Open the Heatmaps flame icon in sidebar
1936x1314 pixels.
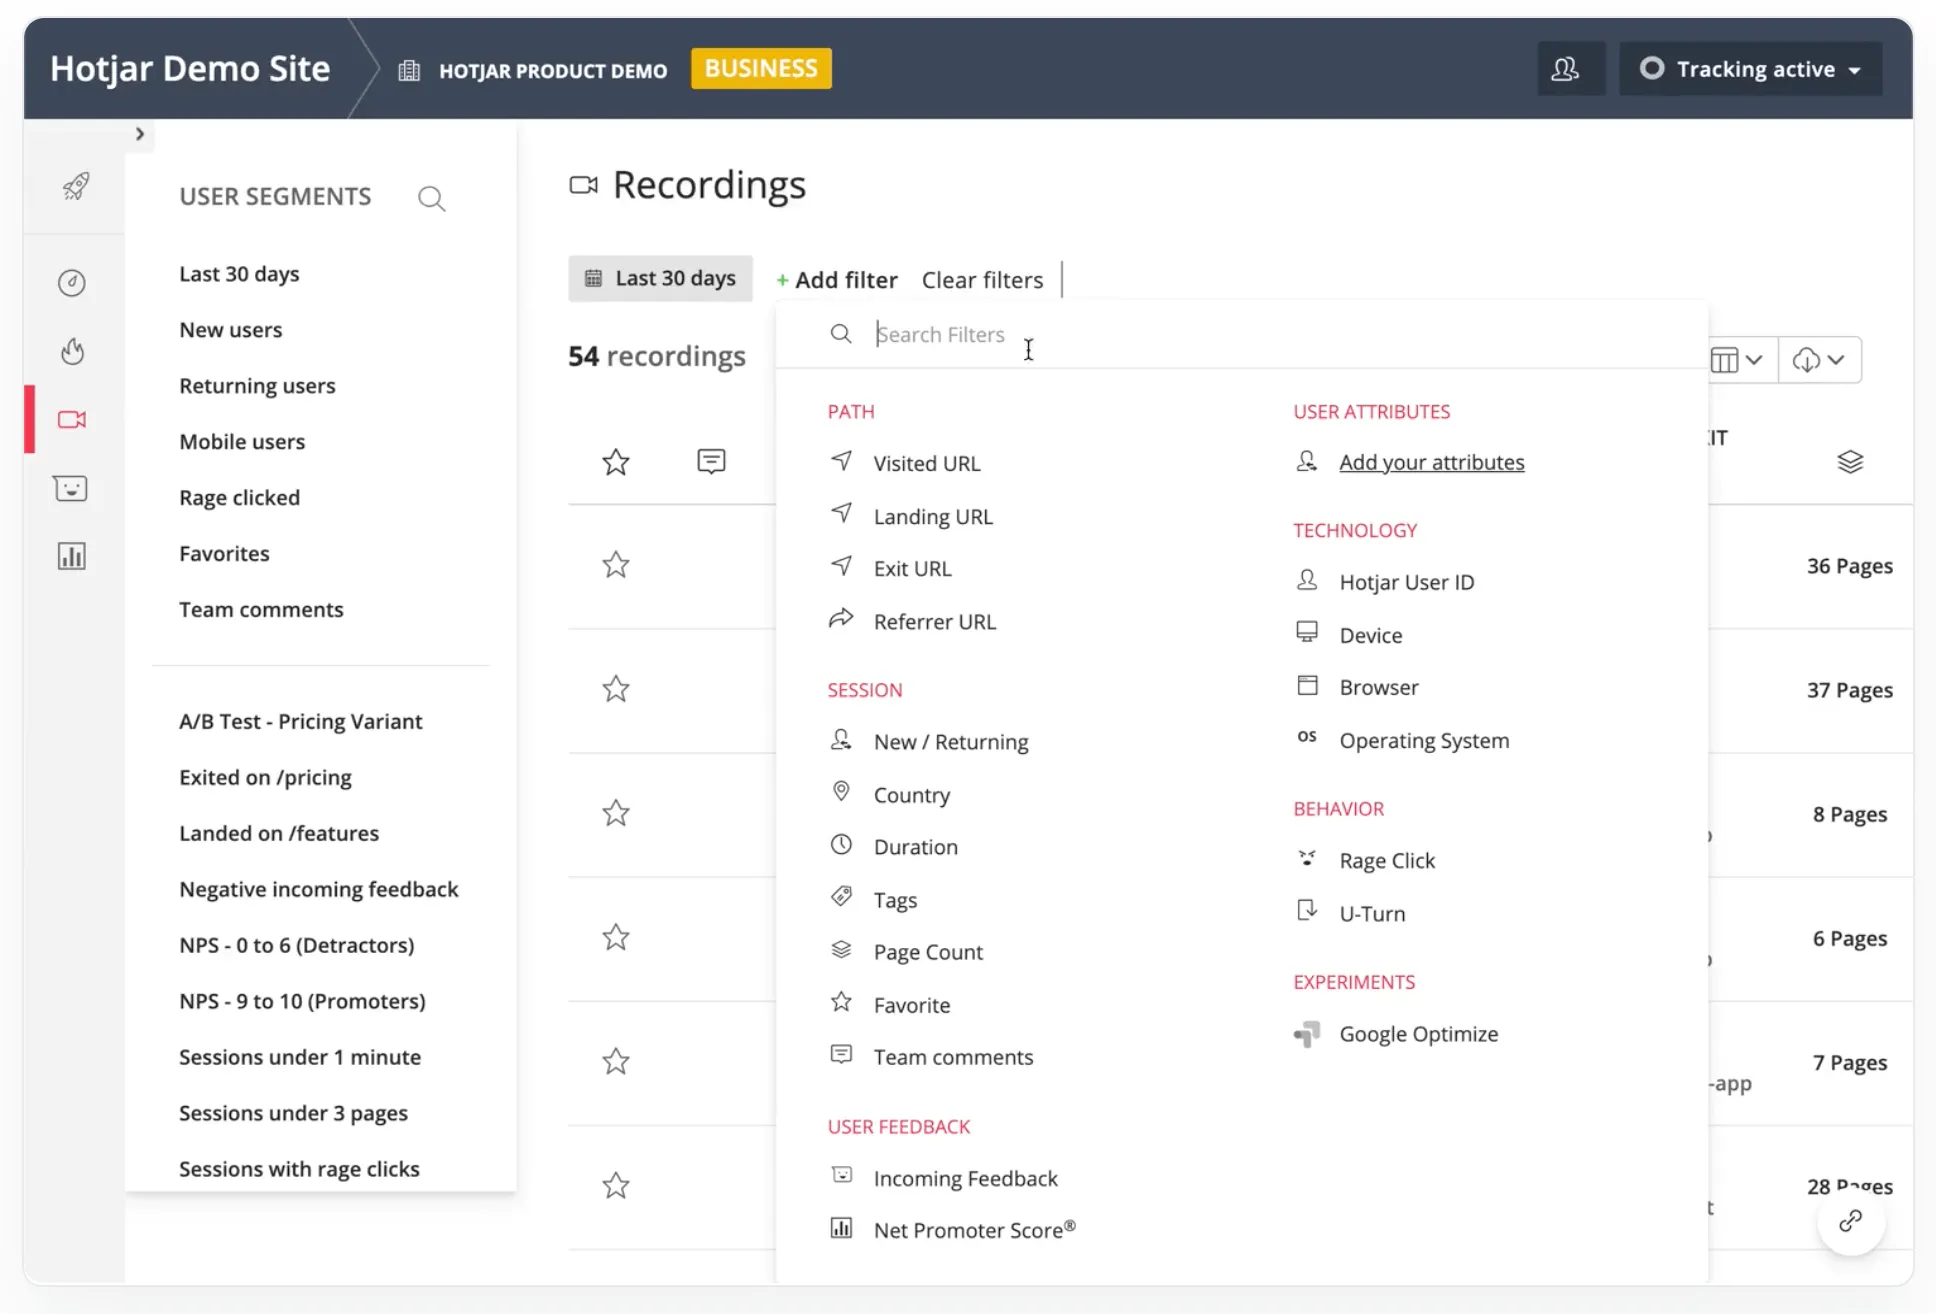[x=72, y=351]
